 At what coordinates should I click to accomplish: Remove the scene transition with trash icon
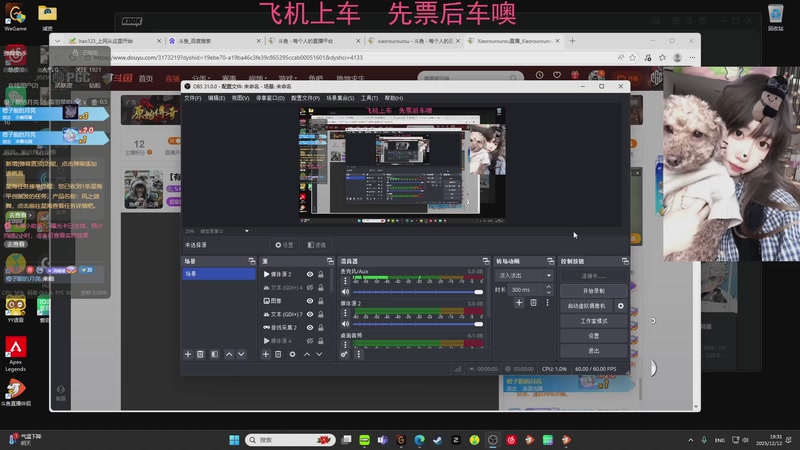click(533, 303)
